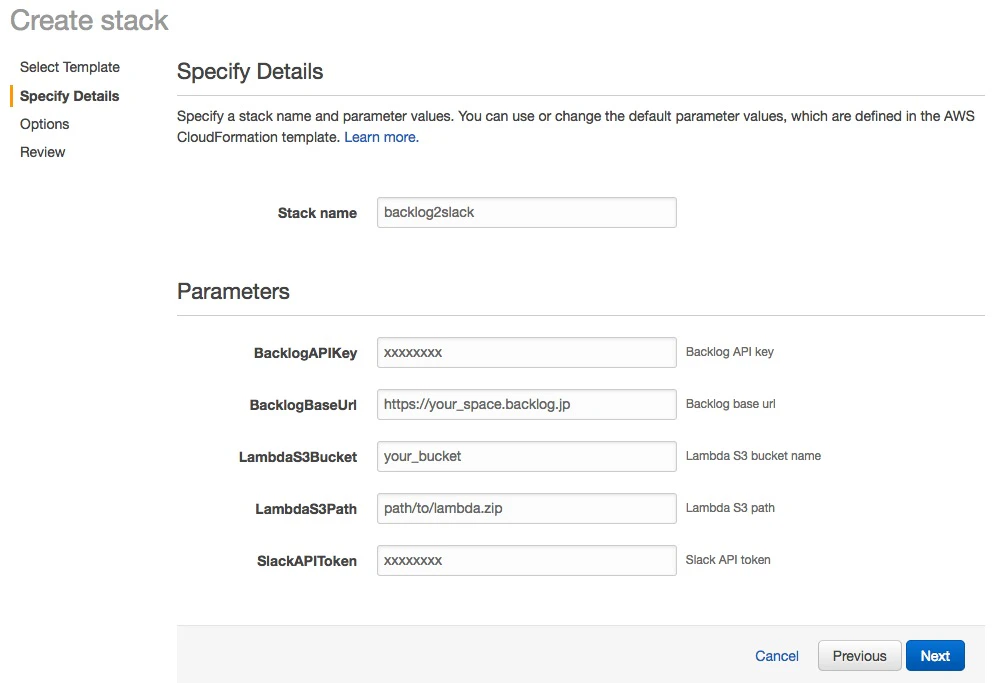Screen dimensions: 995x683
Task: Click the 'Create stack' page title
Action: tap(89, 20)
